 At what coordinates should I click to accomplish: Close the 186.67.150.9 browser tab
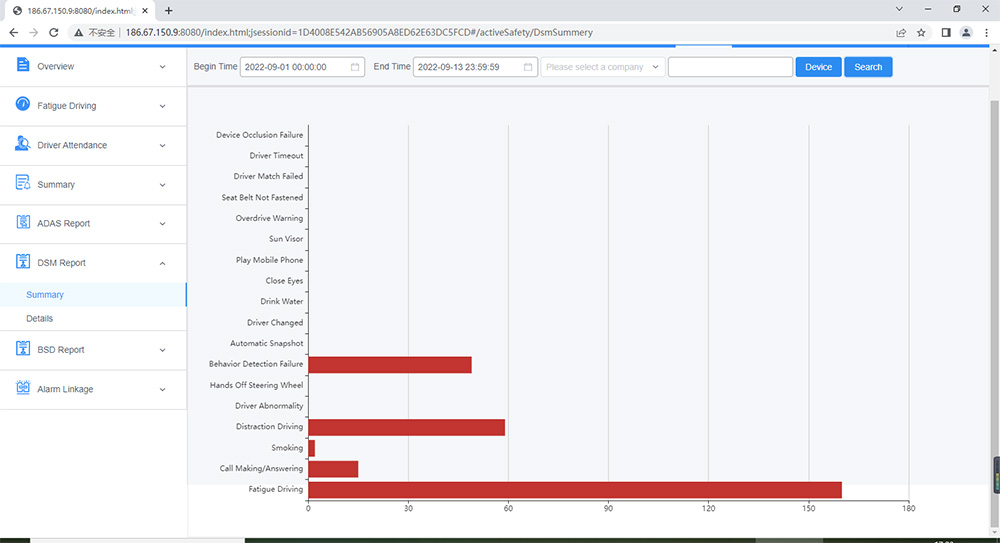[x=145, y=10]
